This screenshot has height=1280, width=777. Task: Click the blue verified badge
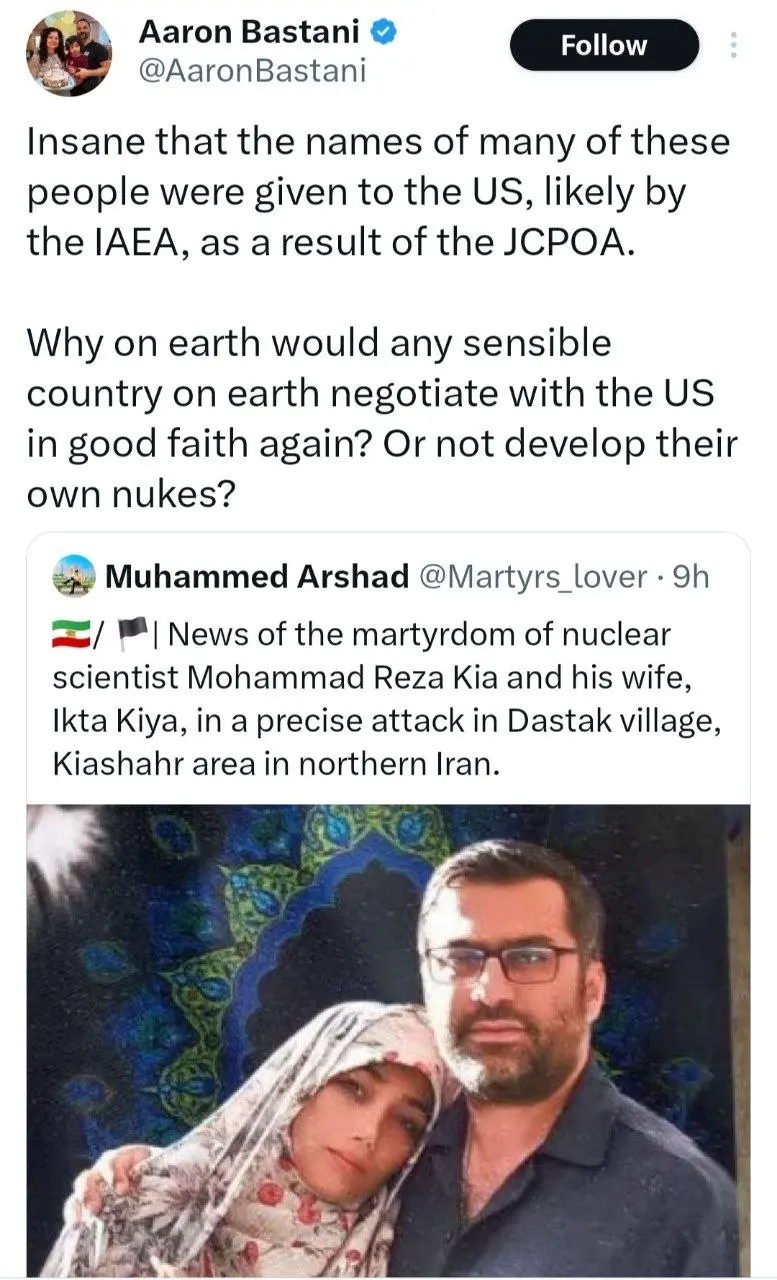[385, 32]
